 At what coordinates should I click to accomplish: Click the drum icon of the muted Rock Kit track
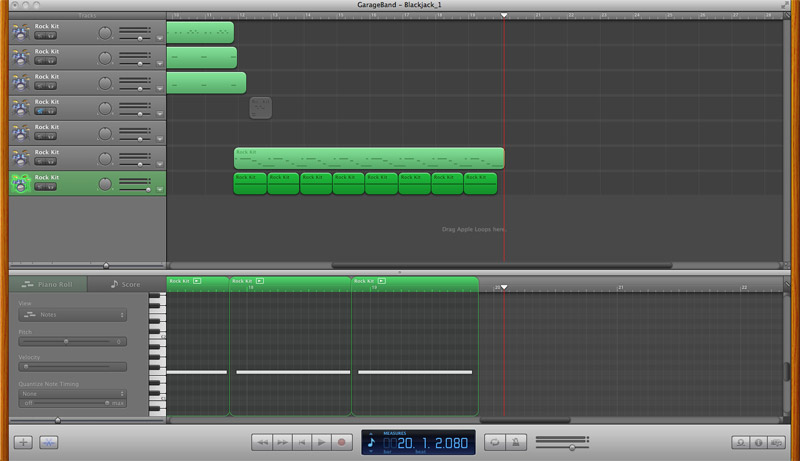[21, 108]
